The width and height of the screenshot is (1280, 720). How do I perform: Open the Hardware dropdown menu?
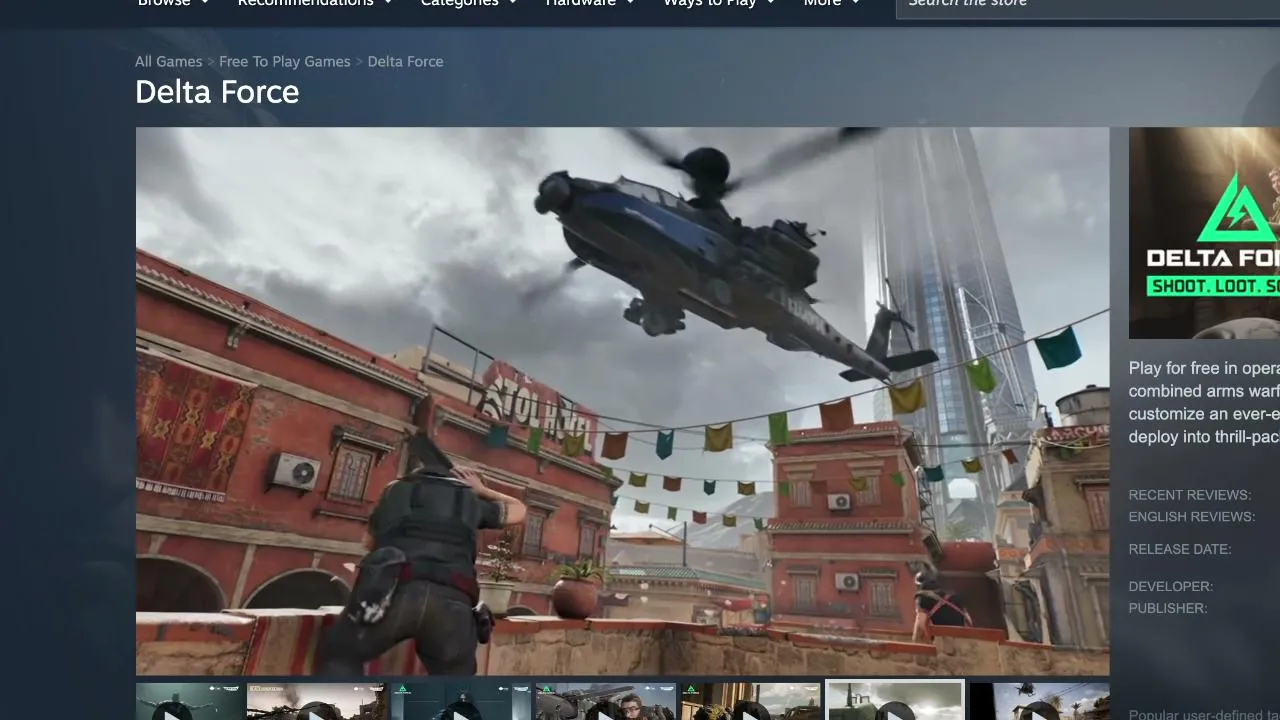click(x=590, y=3)
